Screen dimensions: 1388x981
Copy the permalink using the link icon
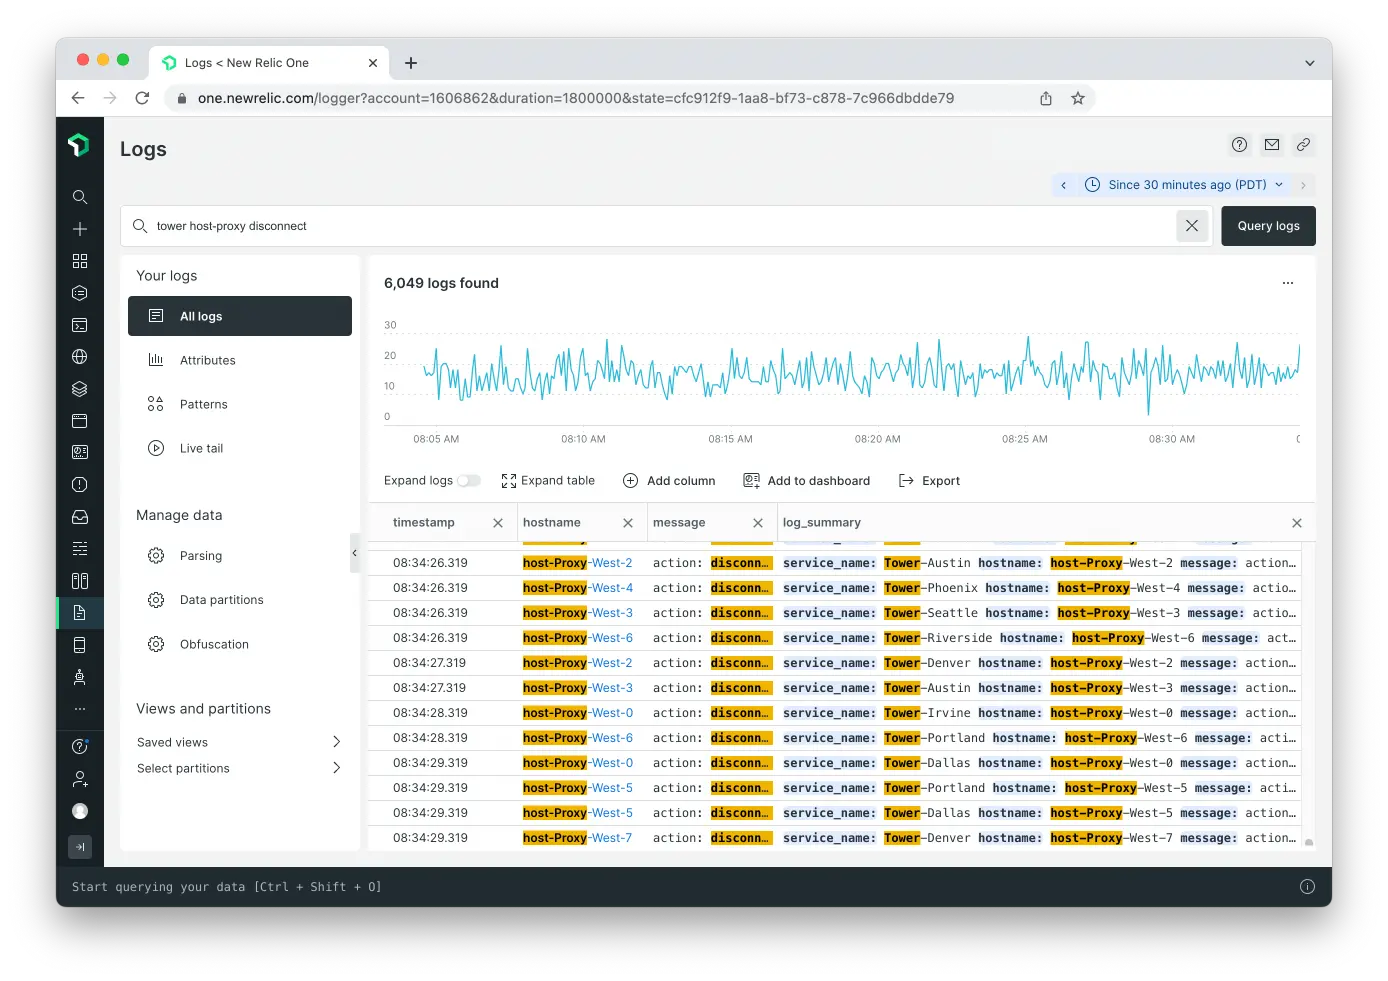pyautogui.click(x=1303, y=144)
